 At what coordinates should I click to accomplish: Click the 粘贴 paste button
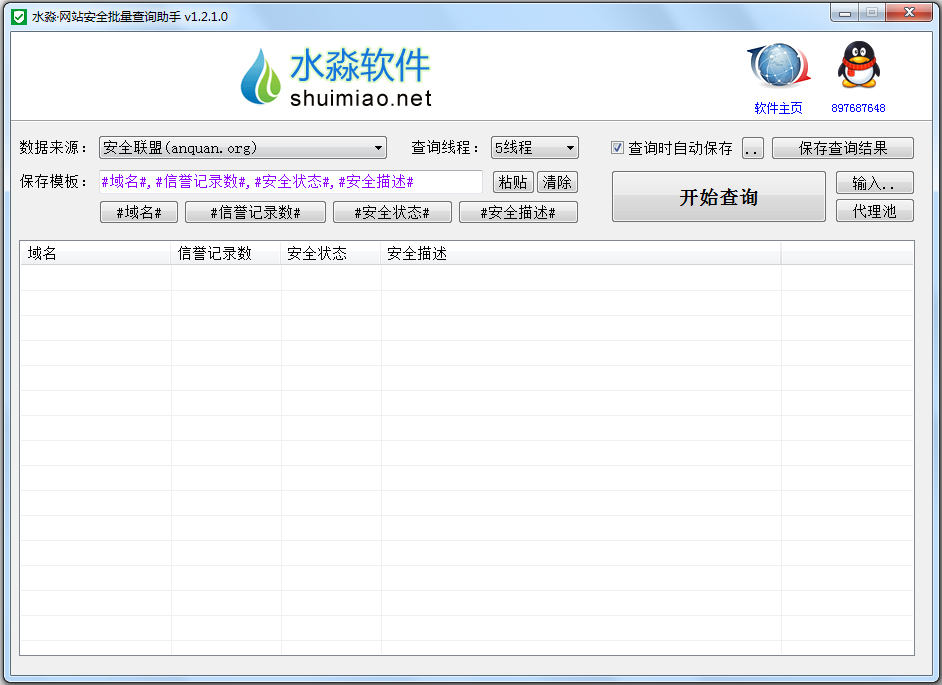[x=513, y=182]
